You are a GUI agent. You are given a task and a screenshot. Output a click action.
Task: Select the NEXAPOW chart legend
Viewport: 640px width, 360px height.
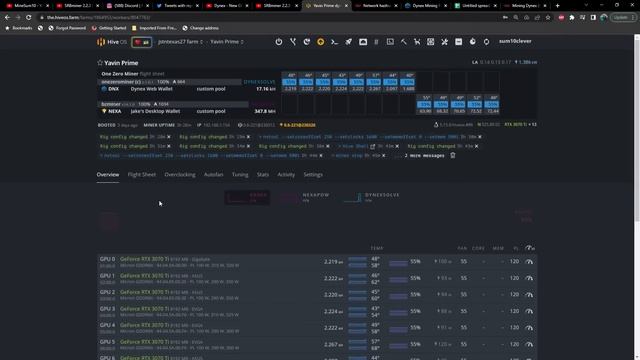click(304, 198)
